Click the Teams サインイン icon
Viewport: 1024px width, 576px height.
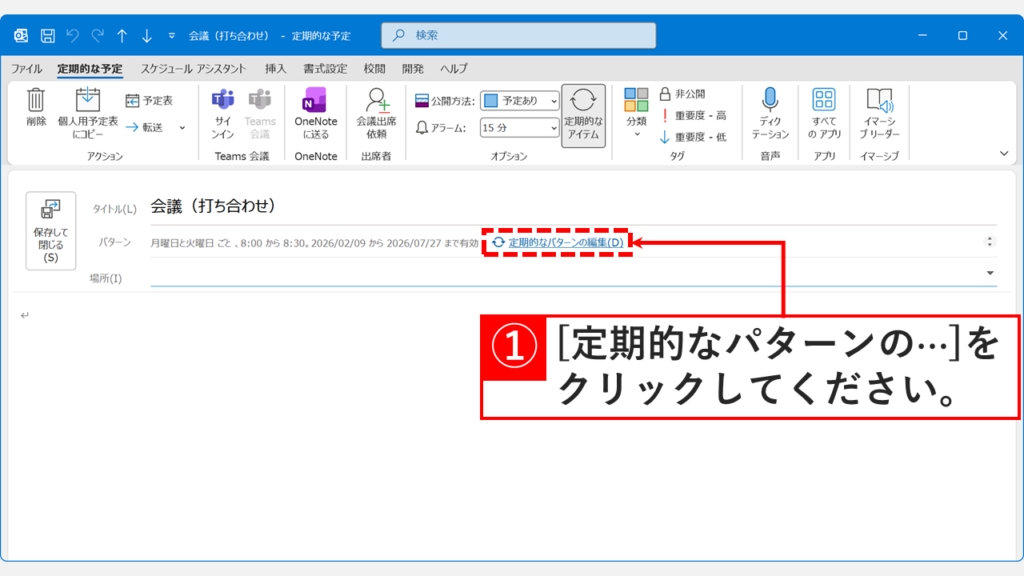click(222, 110)
